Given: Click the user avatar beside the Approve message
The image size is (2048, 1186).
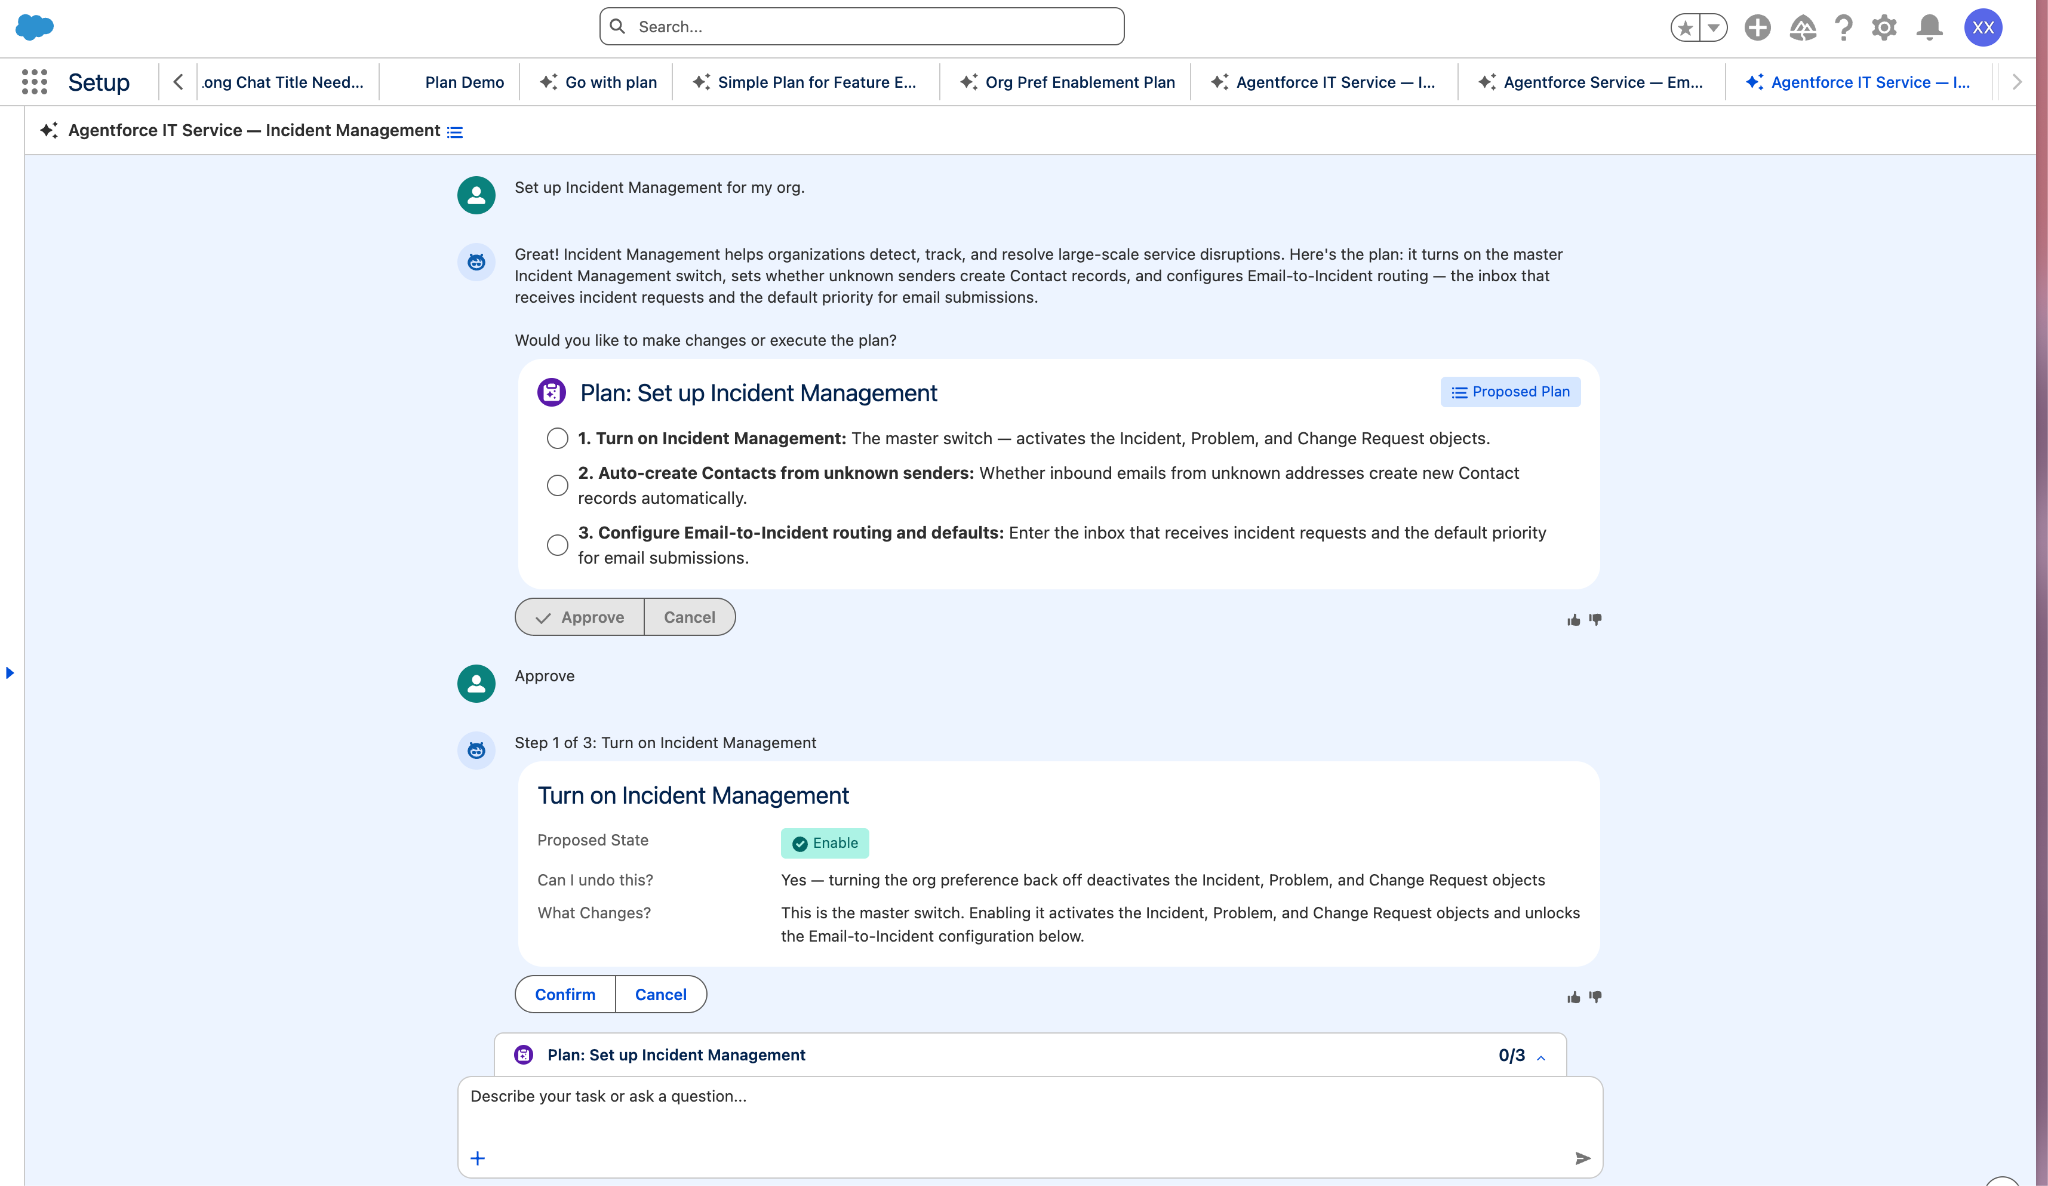Looking at the screenshot, I should pyautogui.click(x=476, y=684).
